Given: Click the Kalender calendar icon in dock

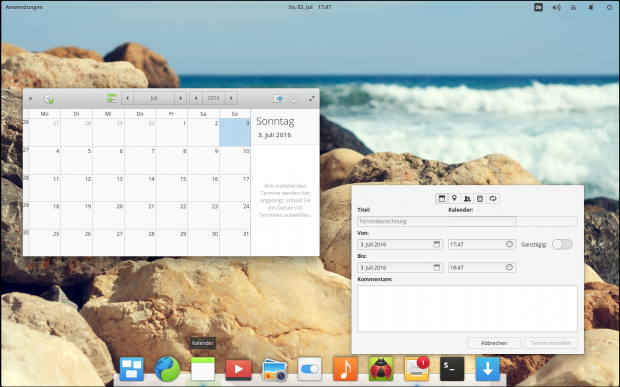Looking at the screenshot, I should (x=203, y=369).
